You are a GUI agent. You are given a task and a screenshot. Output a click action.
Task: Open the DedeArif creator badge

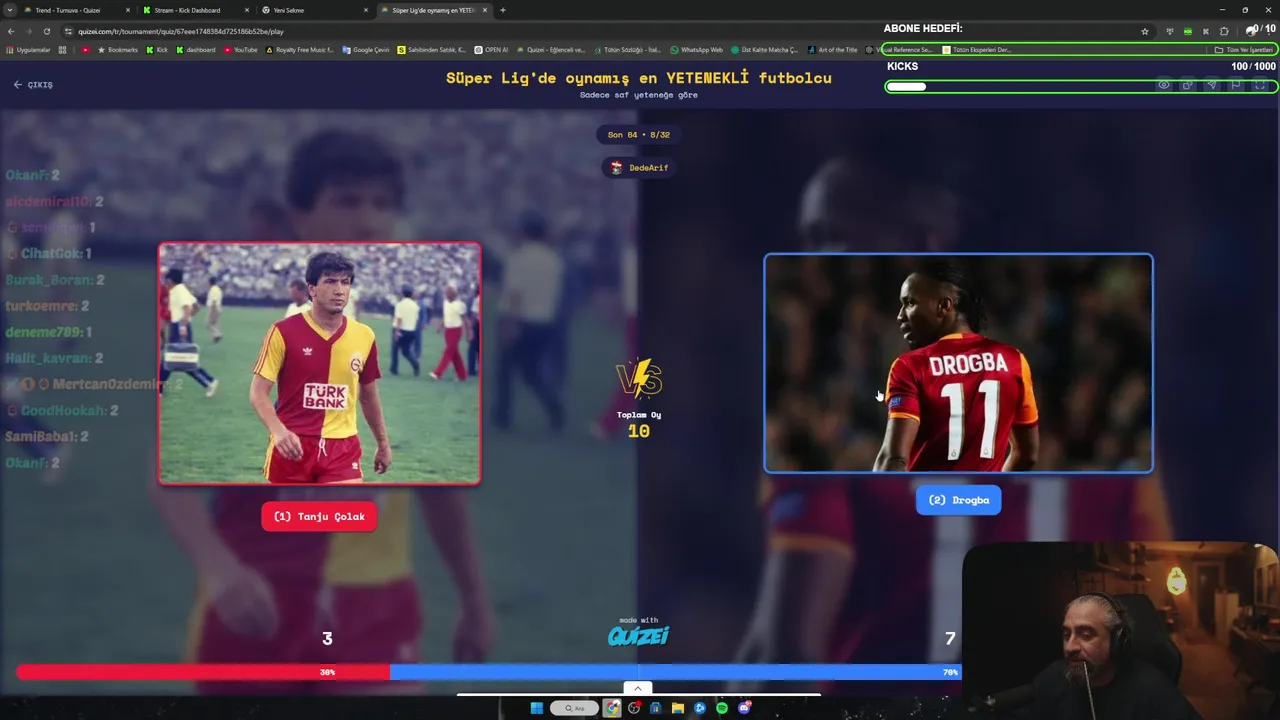pyautogui.click(x=639, y=168)
